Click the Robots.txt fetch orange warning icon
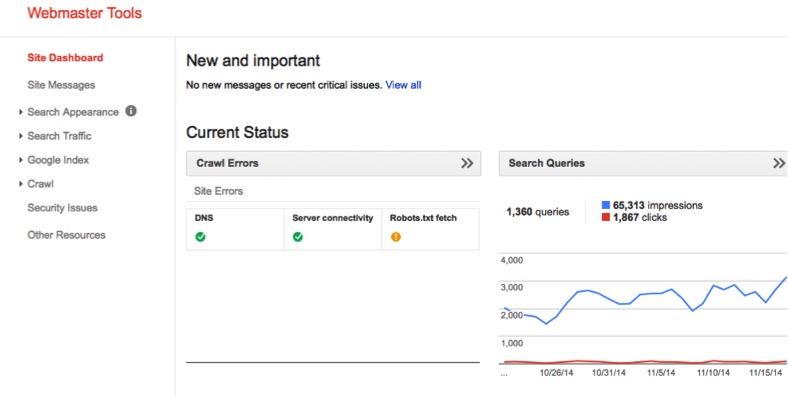 tap(396, 237)
